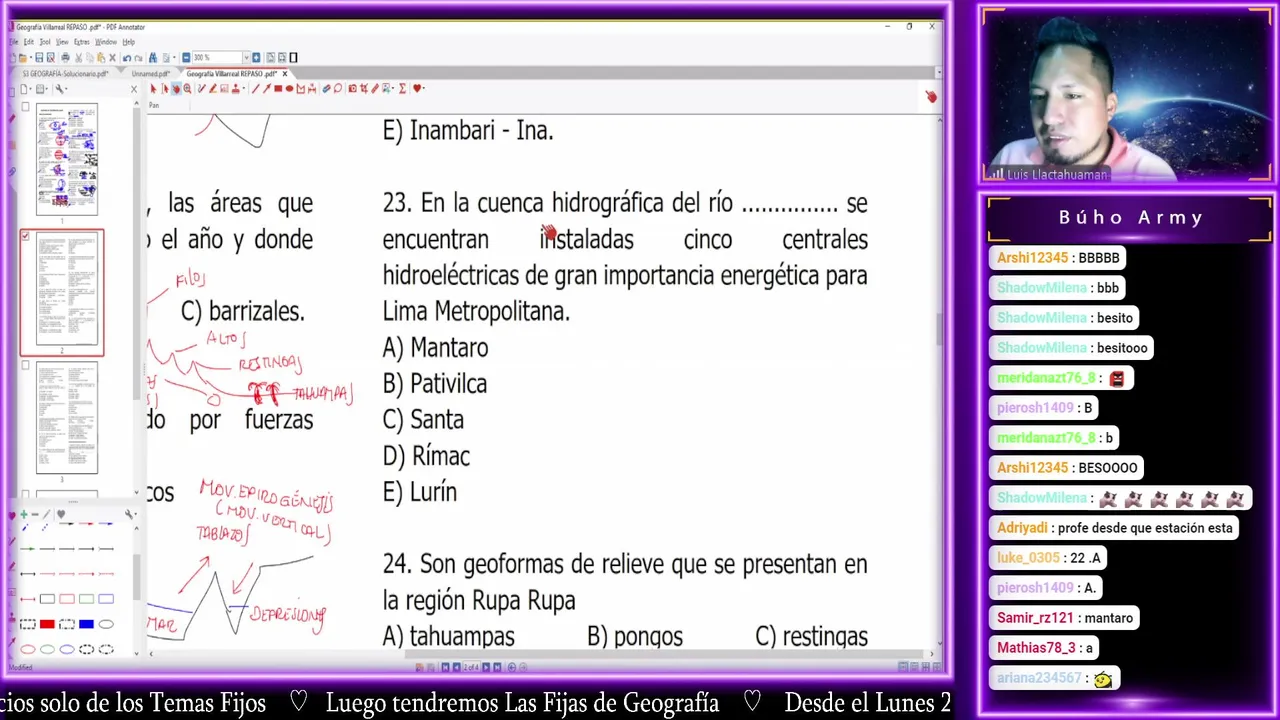Open the Extras menu
The height and width of the screenshot is (720, 1280).
tap(82, 42)
